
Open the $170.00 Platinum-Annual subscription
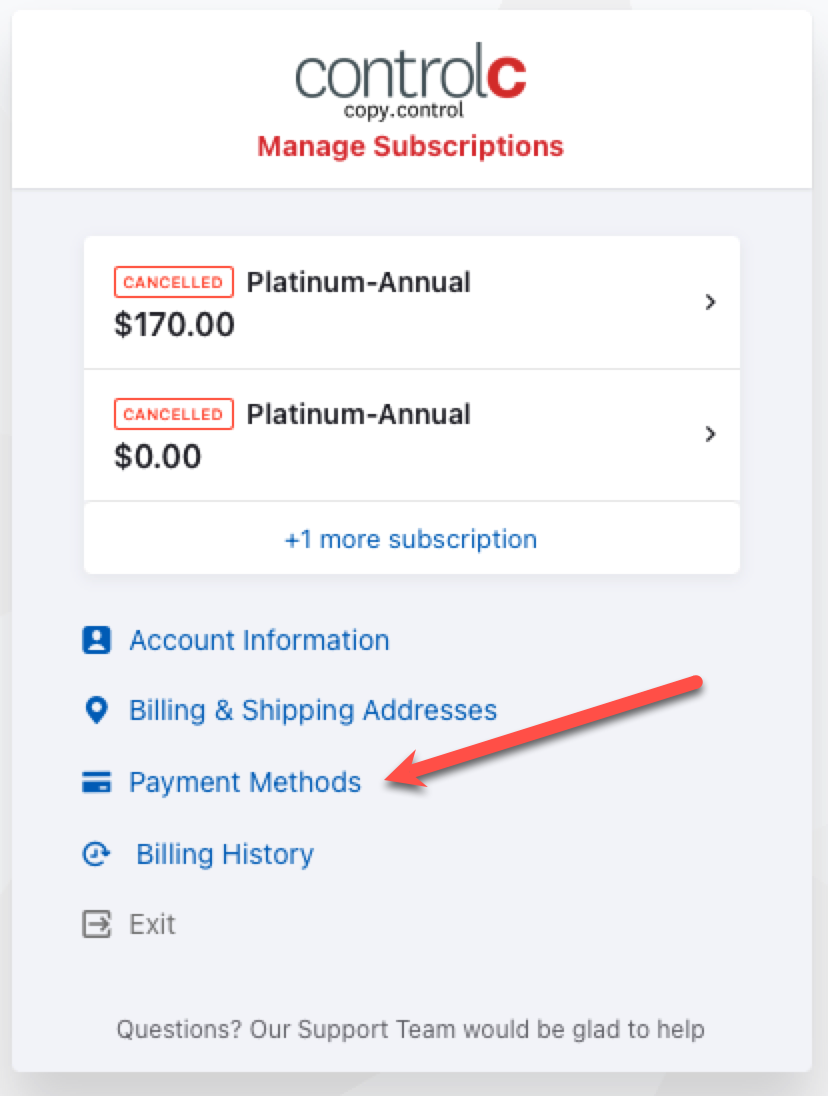point(412,303)
